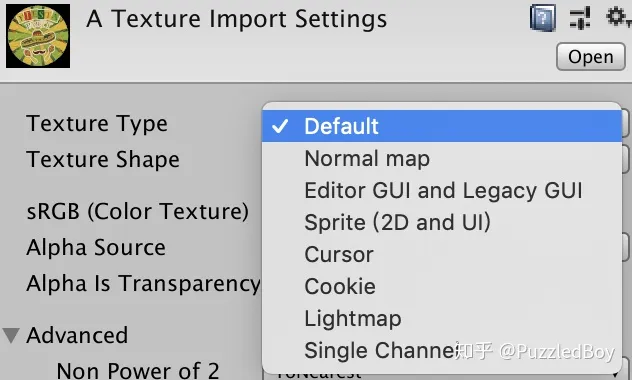
Task: Click the preset selector sliders icon
Action: point(580,18)
